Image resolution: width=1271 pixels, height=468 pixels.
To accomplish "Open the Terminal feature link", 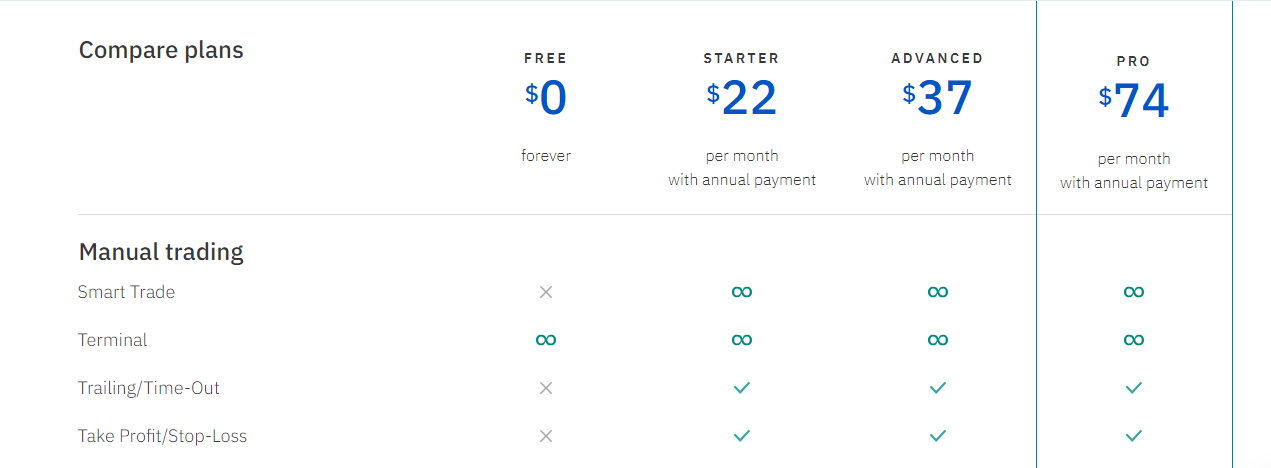I will [113, 340].
